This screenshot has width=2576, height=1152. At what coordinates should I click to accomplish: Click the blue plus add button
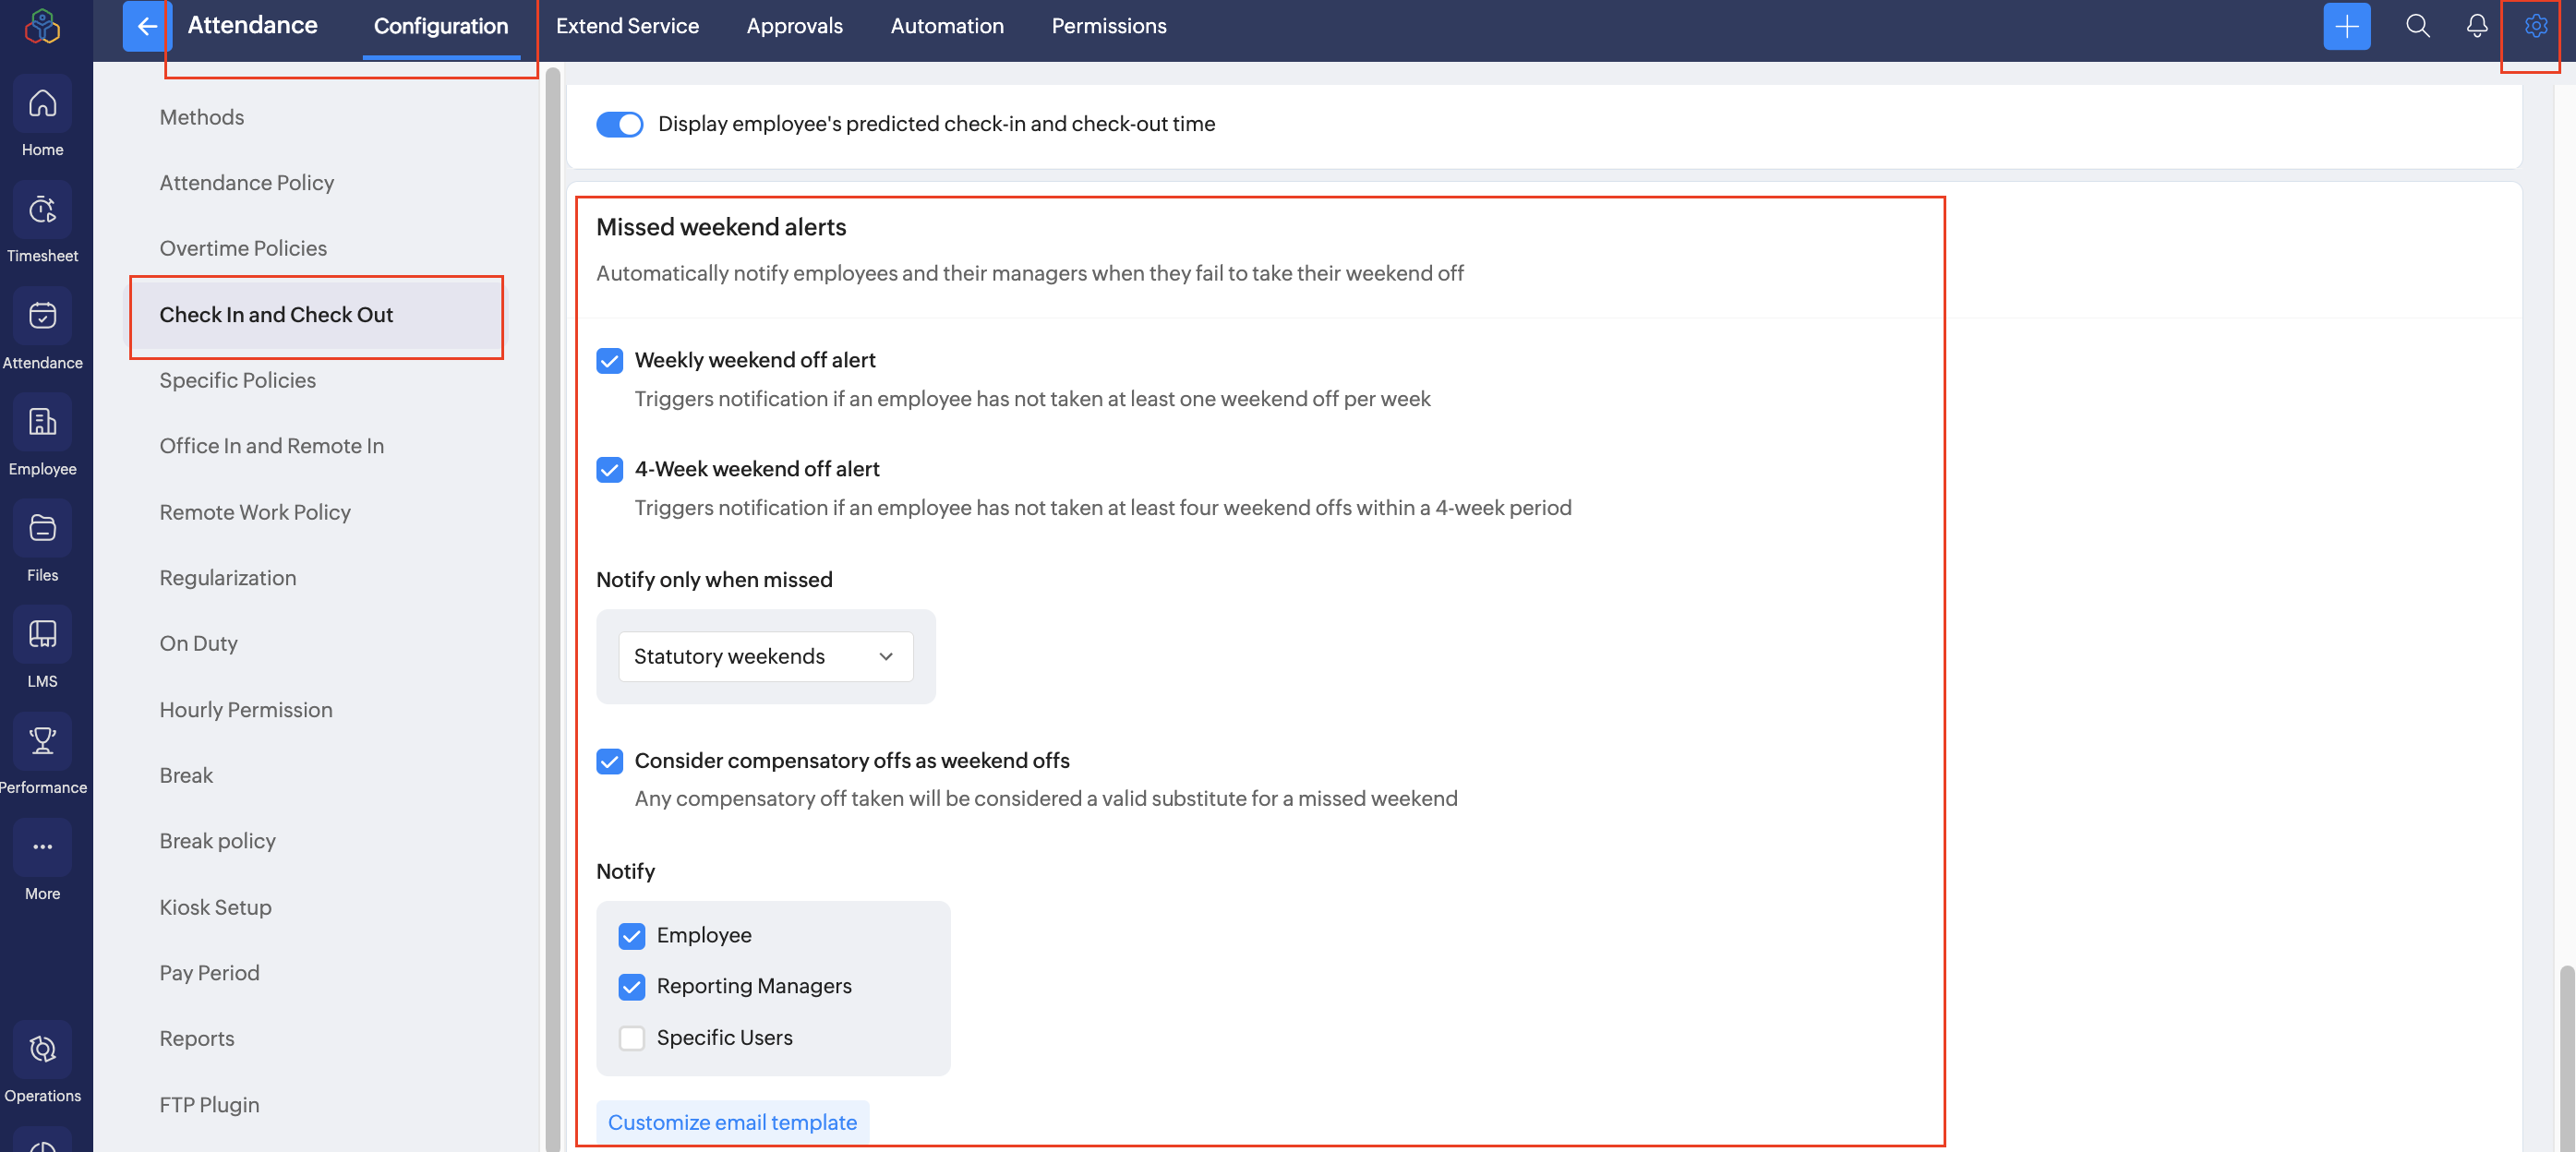[2346, 26]
